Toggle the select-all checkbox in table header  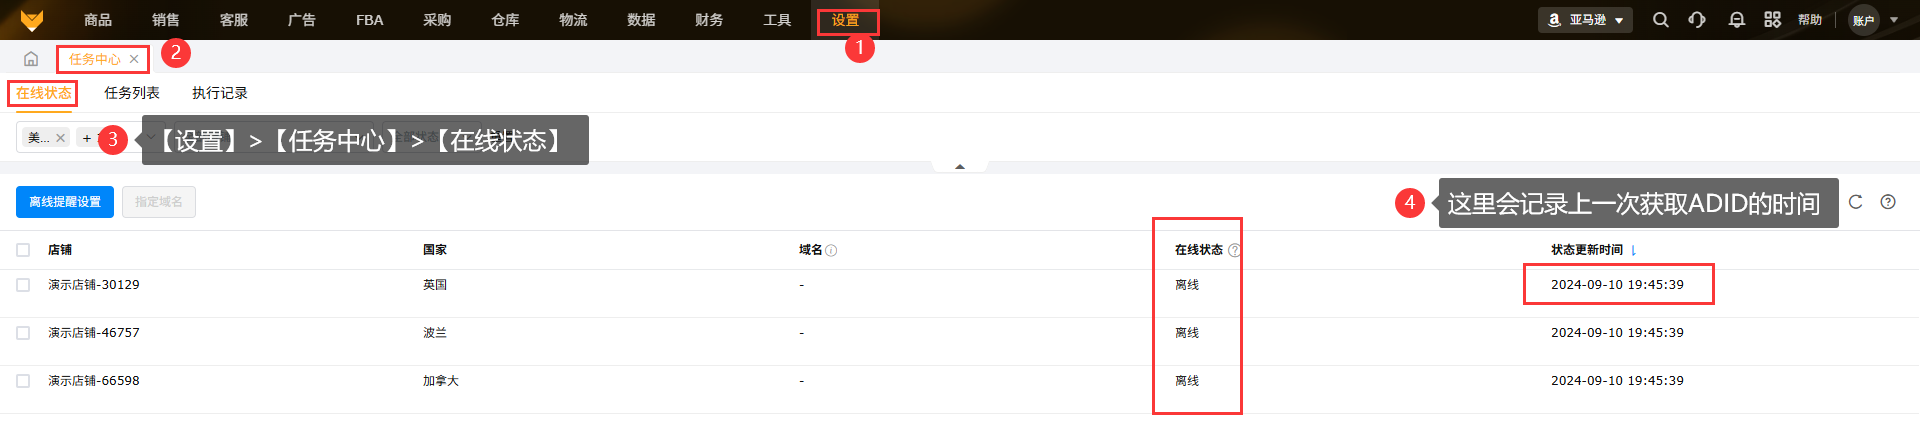click(23, 250)
